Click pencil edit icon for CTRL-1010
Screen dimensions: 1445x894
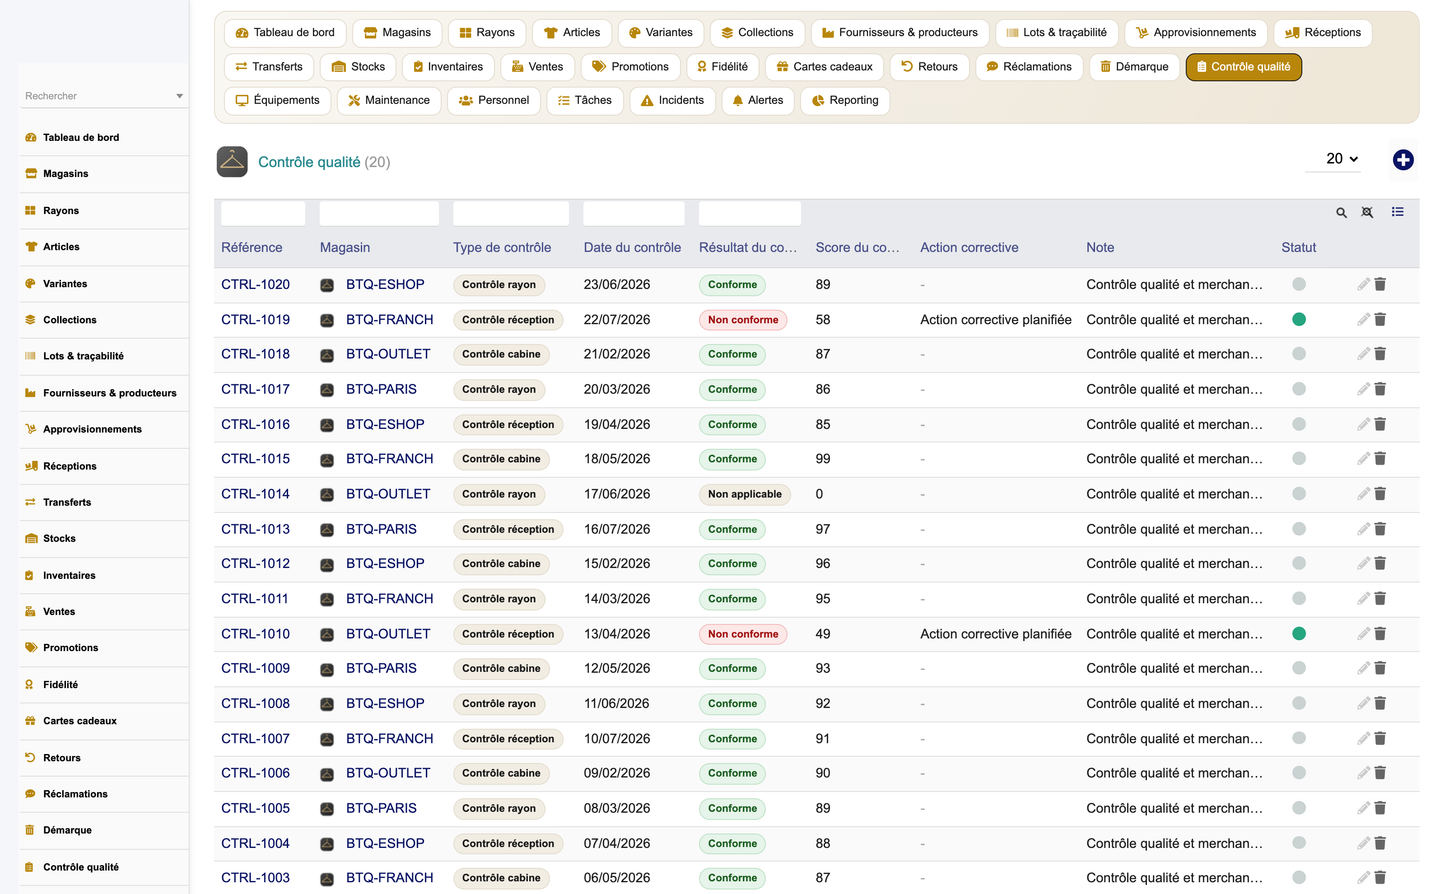pos(1363,633)
